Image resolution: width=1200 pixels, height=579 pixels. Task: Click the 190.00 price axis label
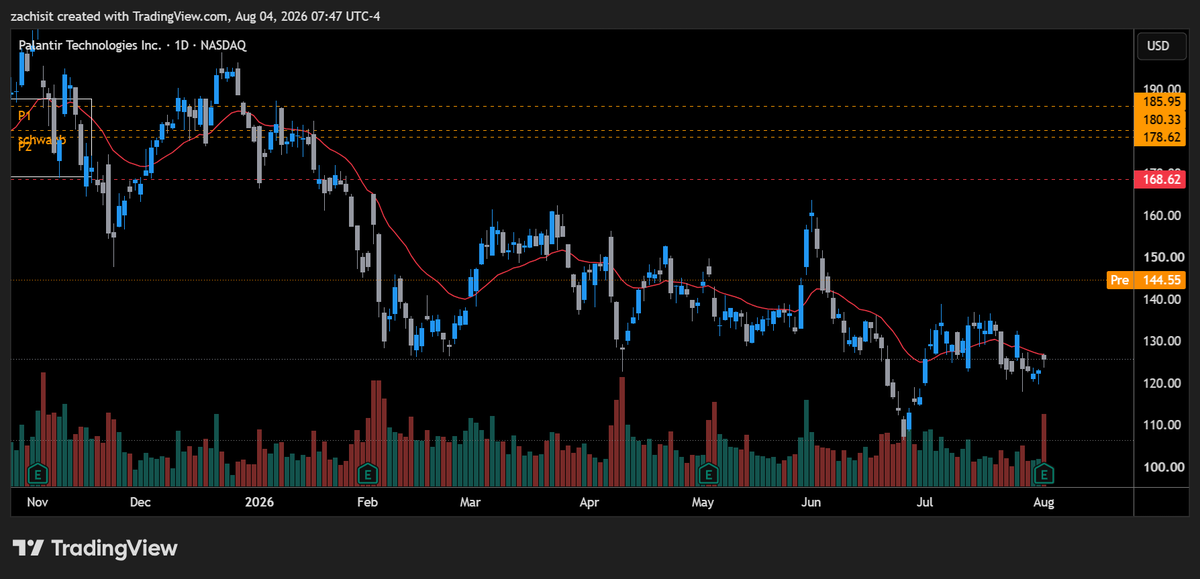coord(1163,89)
